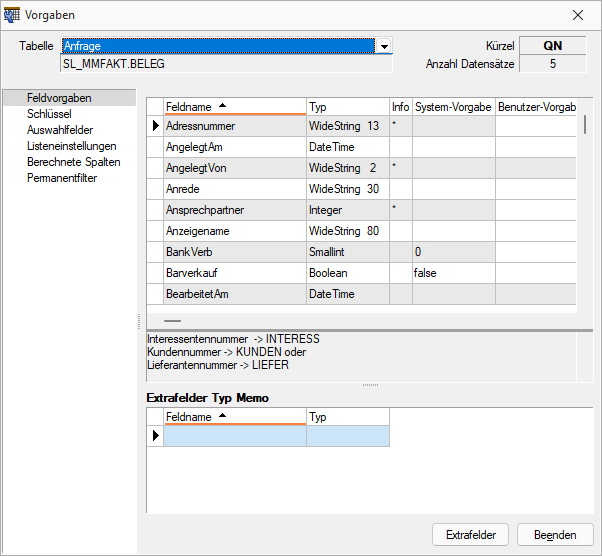Click the System-Vorgabe column header

[453, 106]
